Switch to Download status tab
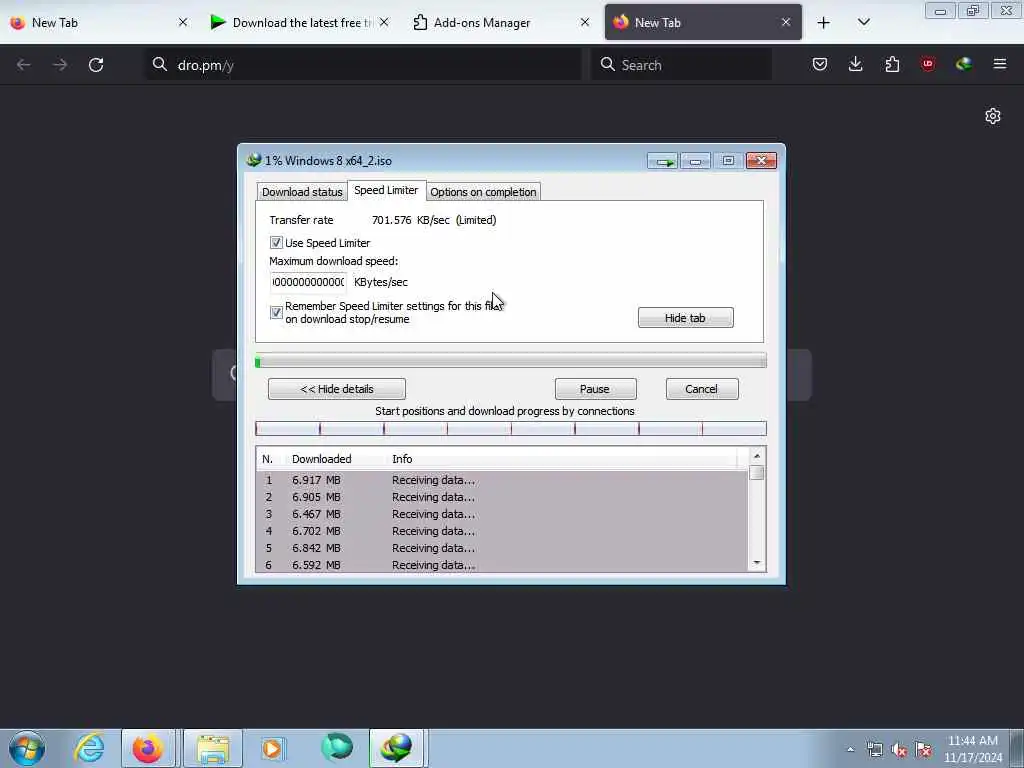 (302, 192)
